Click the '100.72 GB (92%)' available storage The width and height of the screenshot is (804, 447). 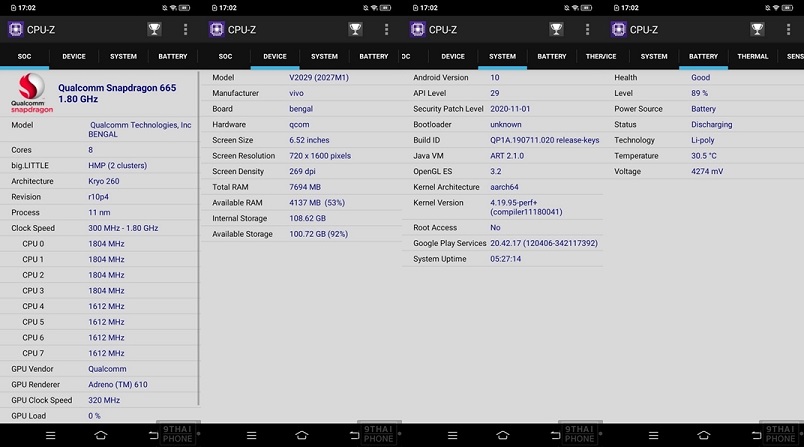318,234
